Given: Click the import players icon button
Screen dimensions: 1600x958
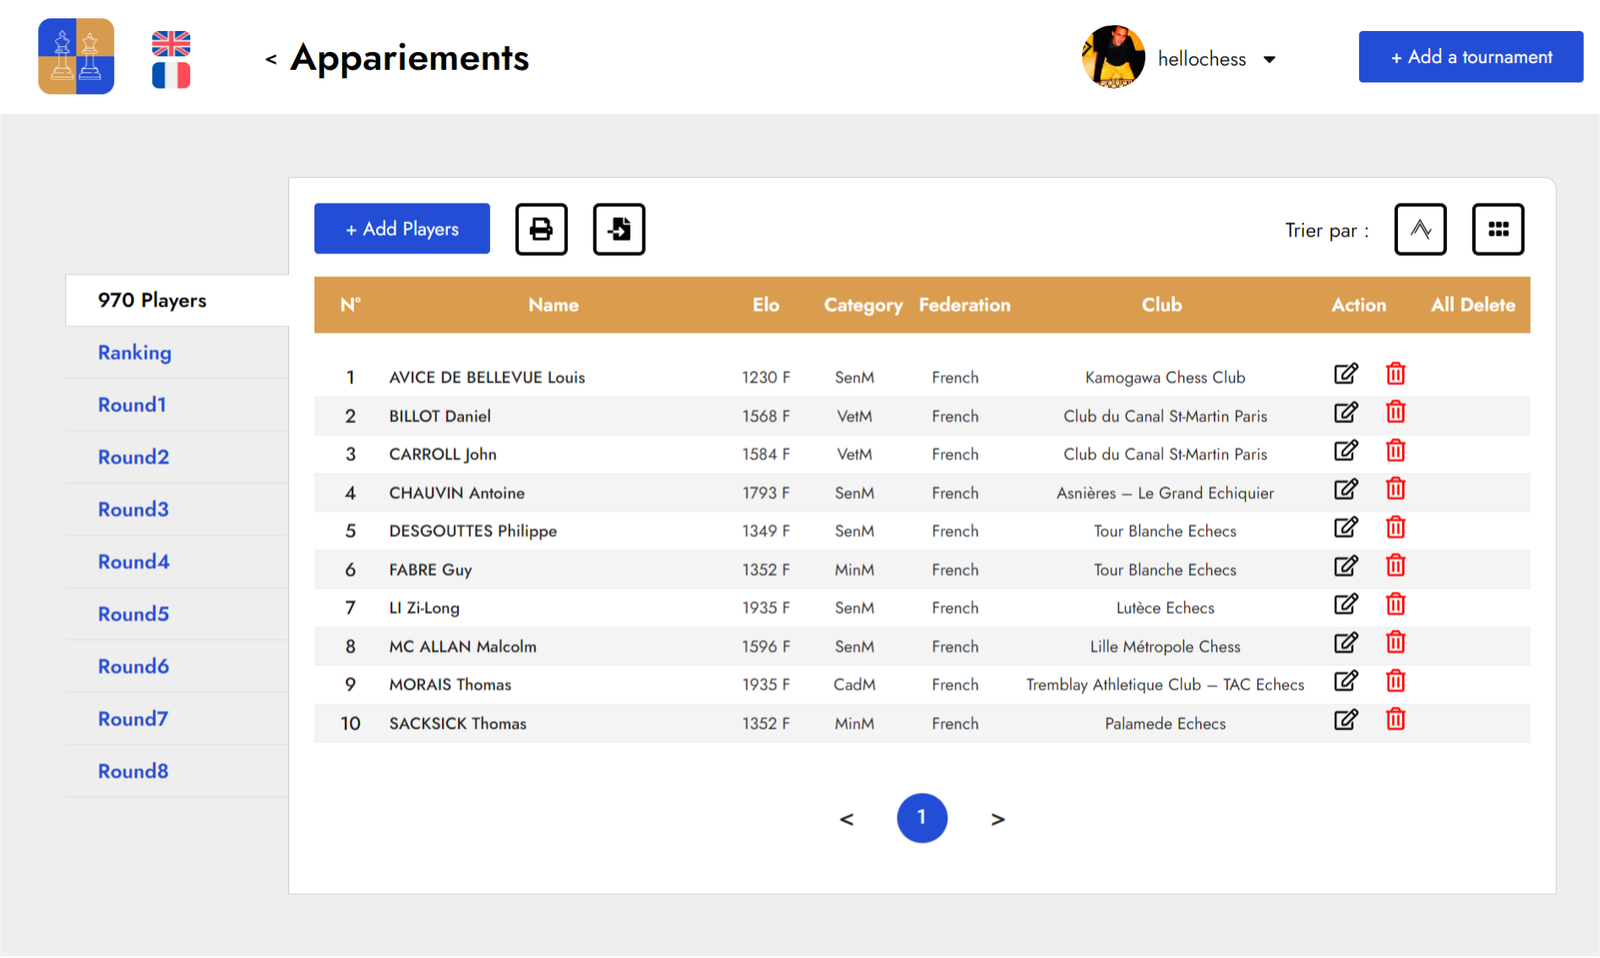Looking at the screenshot, I should pyautogui.click(x=618, y=229).
